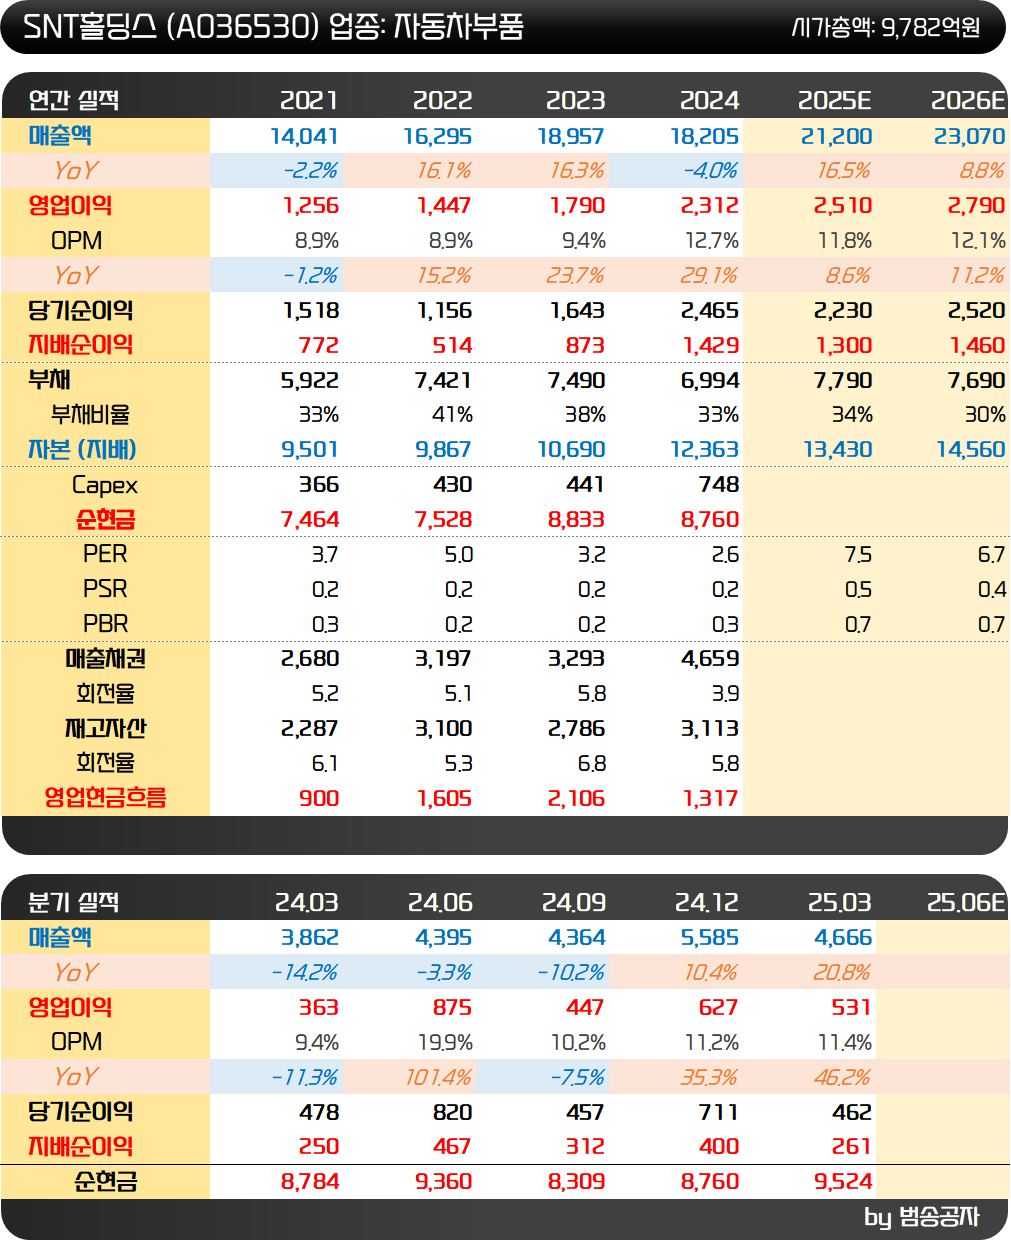The height and width of the screenshot is (1240, 1011).
Task: Click quarterly 매출액 value 3,862
Action: point(310,938)
